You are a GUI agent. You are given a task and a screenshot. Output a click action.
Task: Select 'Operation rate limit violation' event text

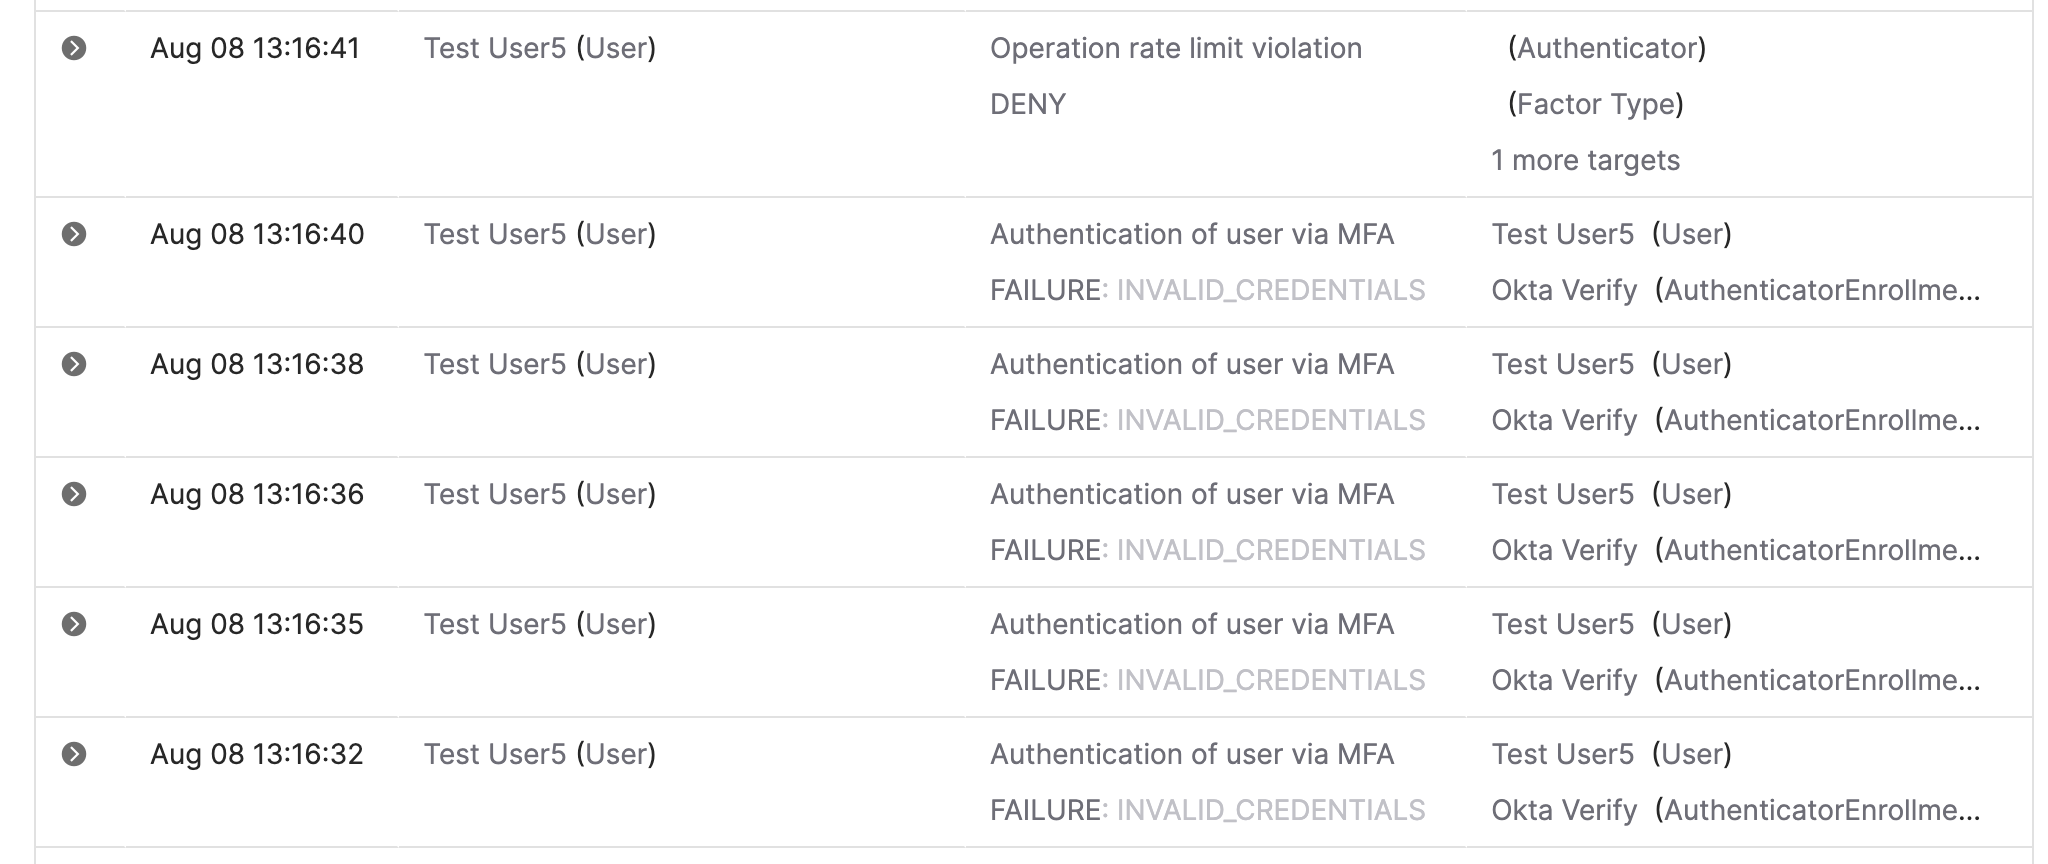coord(1175,48)
